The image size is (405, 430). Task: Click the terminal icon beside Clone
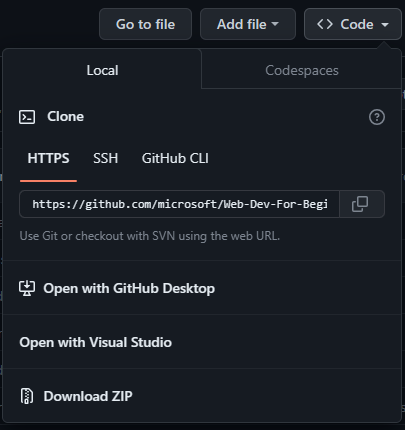(x=27, y=117)
